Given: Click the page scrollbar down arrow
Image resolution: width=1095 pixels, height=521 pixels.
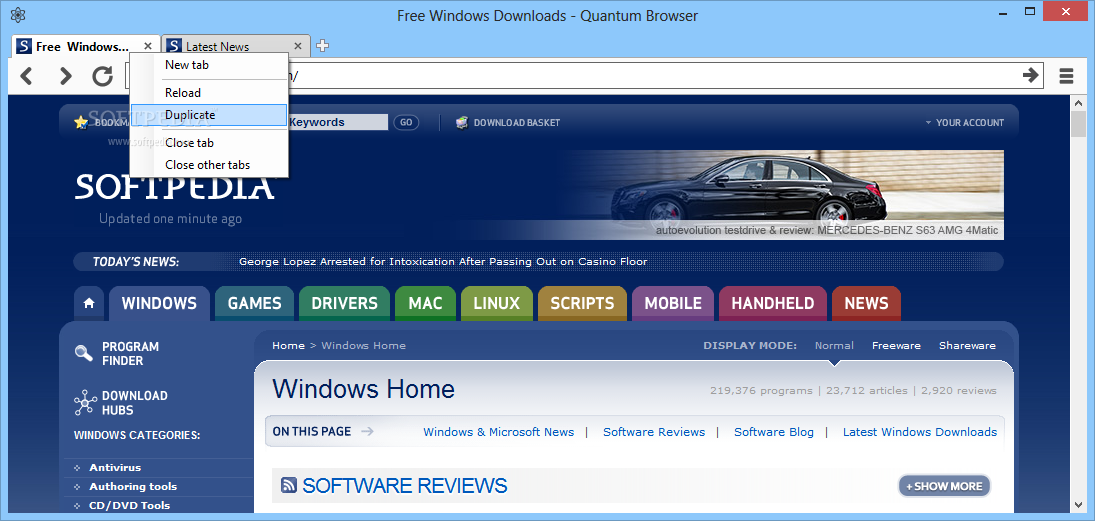Looking at the screenshot, I should 1078,504.
